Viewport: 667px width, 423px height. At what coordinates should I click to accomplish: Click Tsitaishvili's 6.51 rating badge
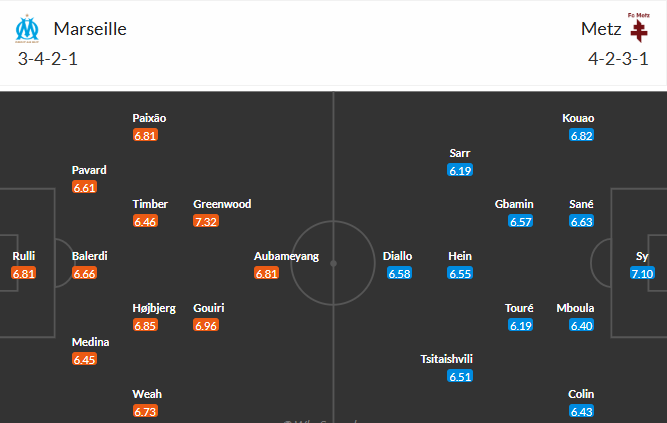pyautogui.click(x=460, y=377)
